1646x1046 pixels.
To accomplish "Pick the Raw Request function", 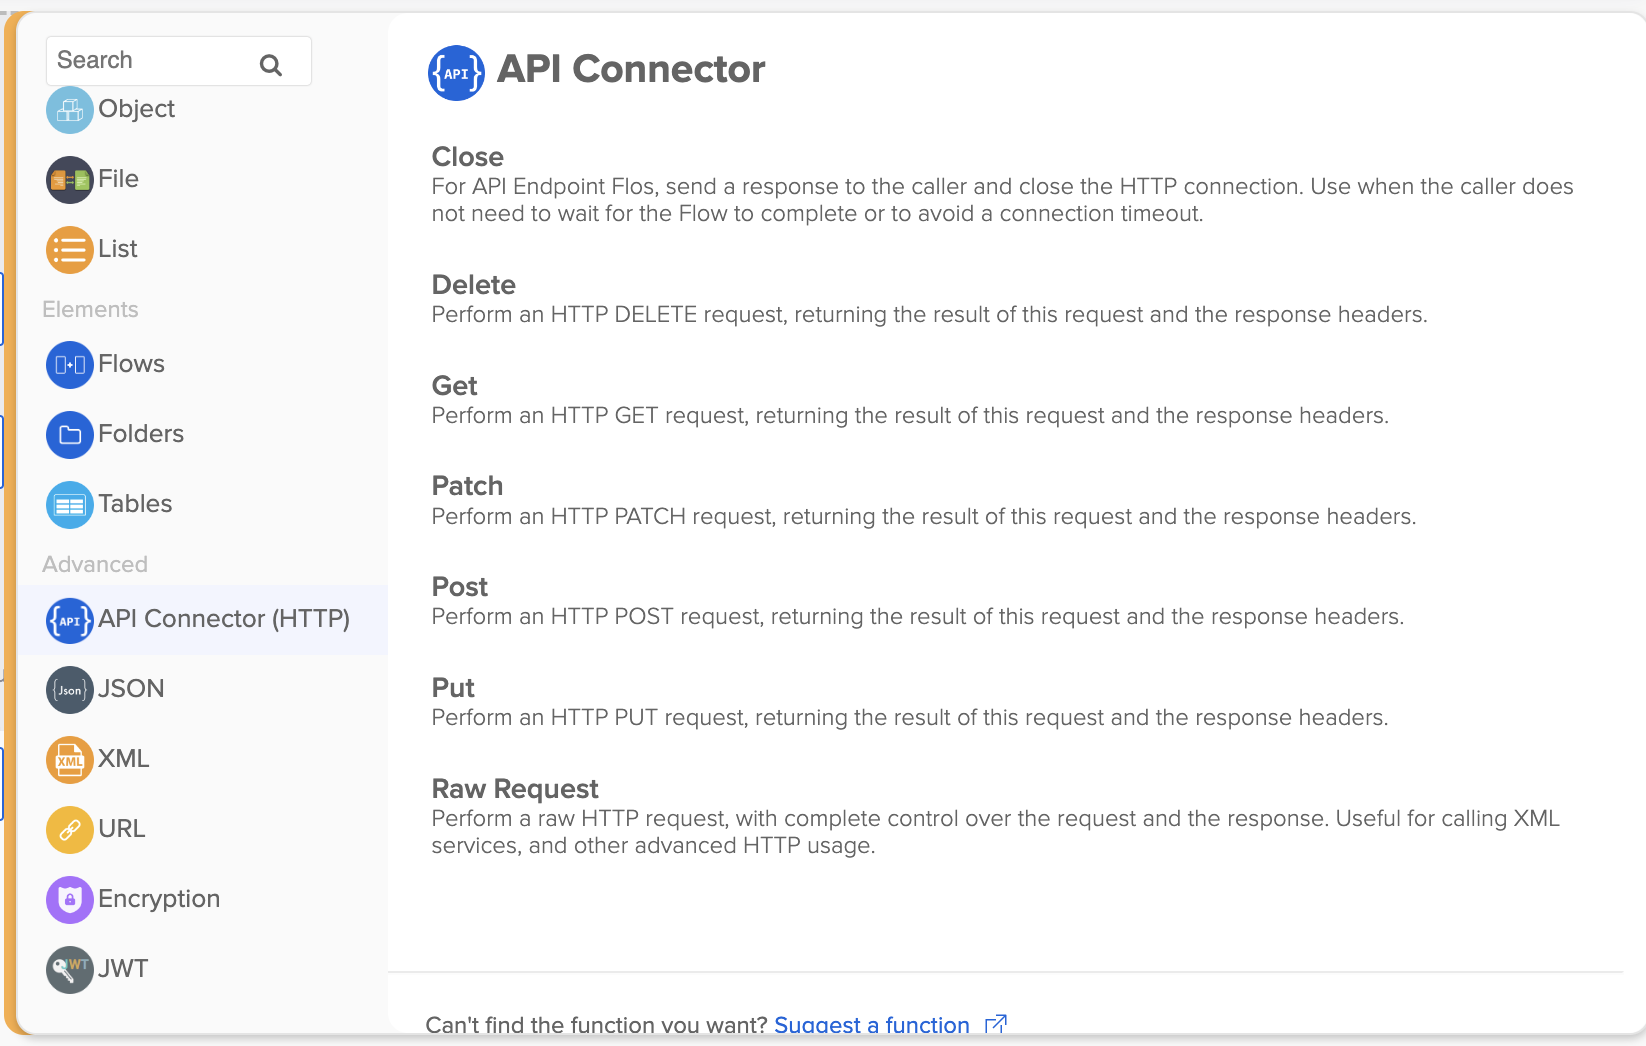I will (x=514, y=789).
